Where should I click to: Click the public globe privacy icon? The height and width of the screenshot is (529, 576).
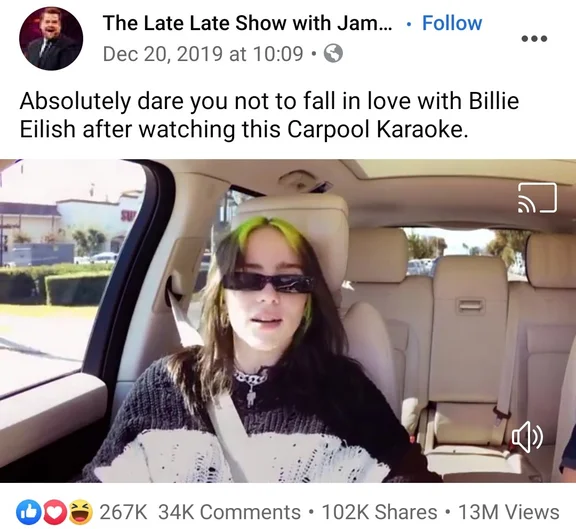tap(333, 54)
